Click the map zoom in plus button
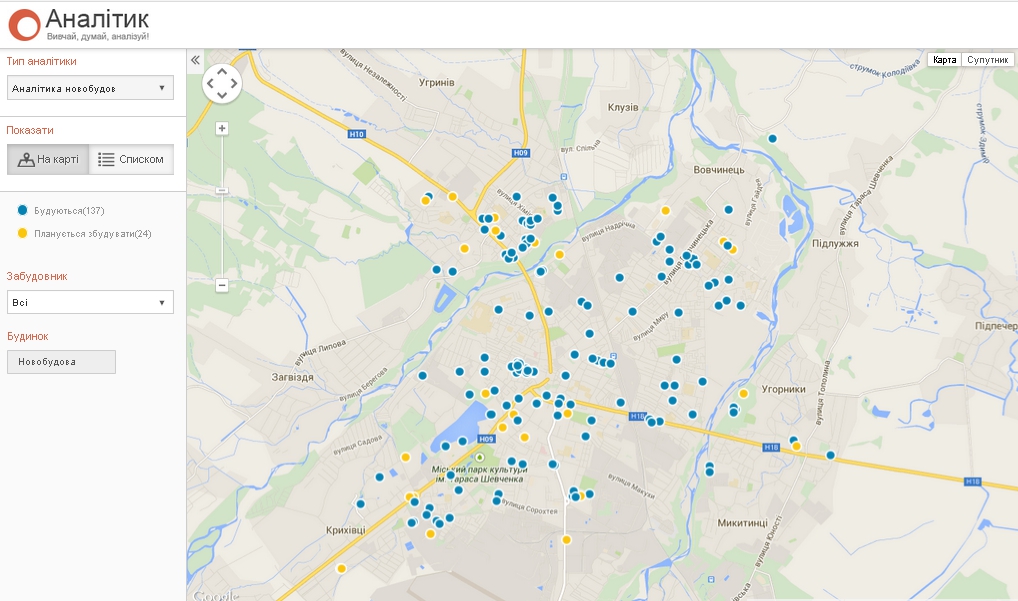 [x=222, y=128]
